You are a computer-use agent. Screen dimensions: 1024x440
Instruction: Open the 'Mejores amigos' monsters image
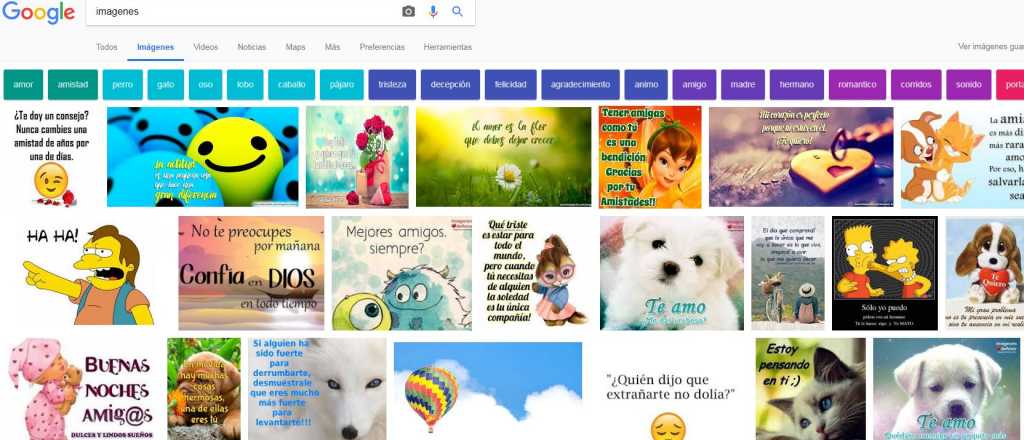click(x=402, y=273)
